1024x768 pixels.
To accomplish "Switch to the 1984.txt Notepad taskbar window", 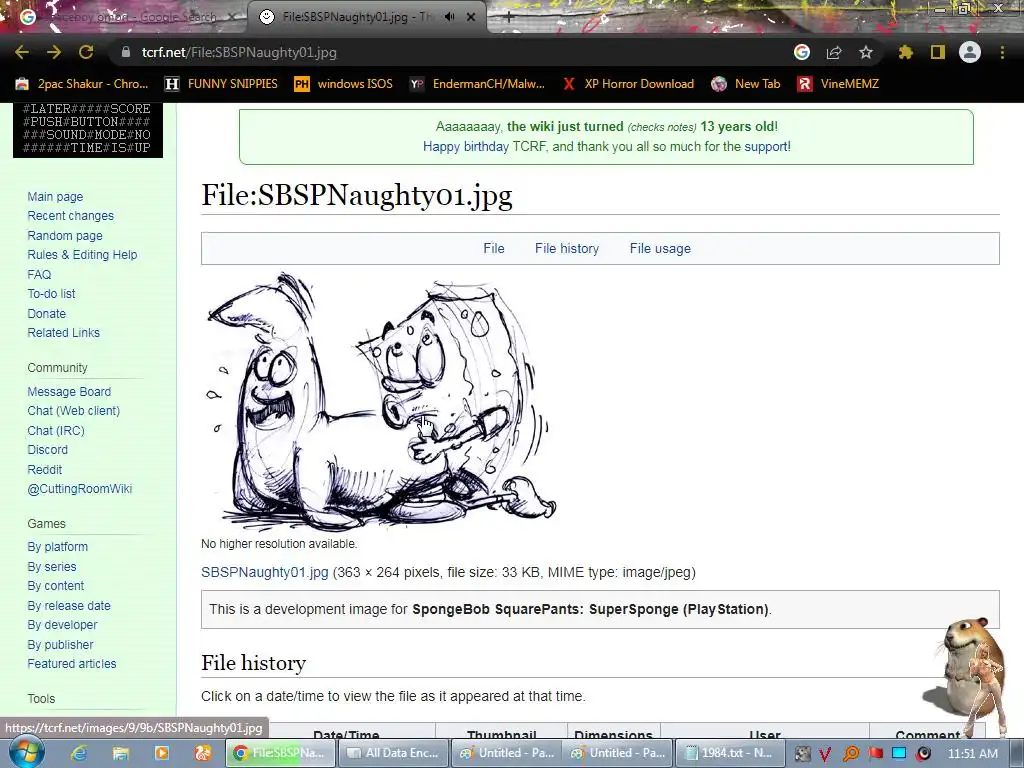I will coord(729,753).
